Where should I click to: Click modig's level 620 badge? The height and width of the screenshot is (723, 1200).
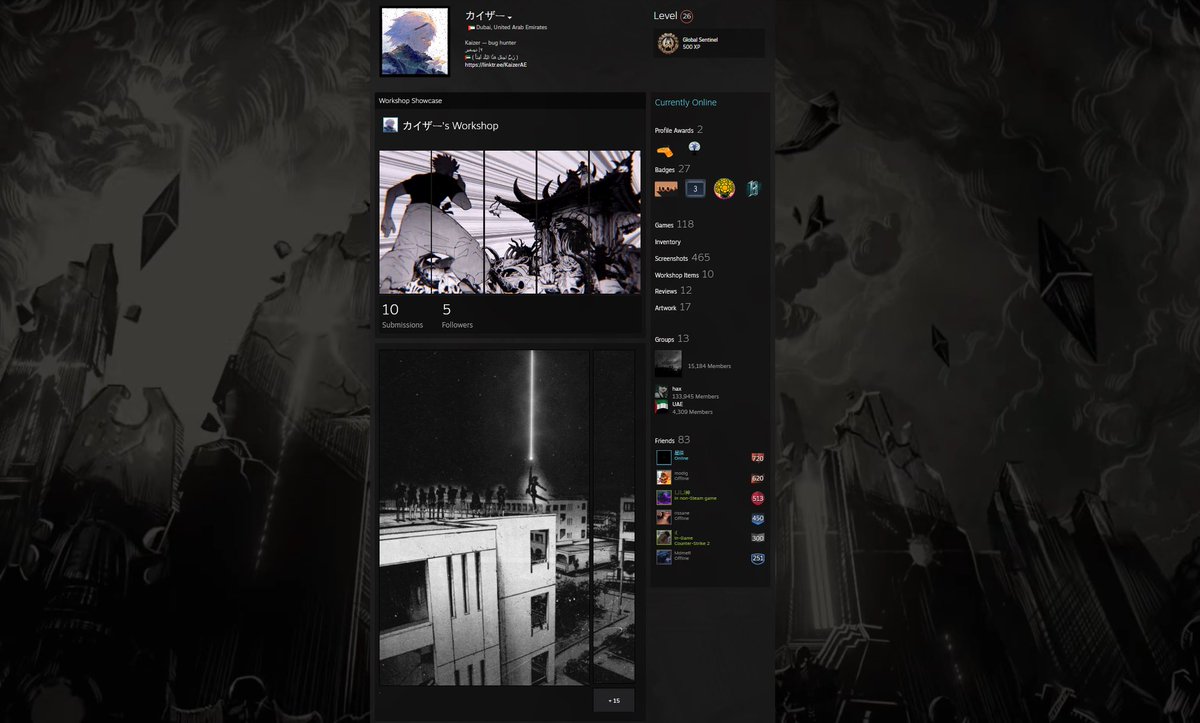point(757,477)
